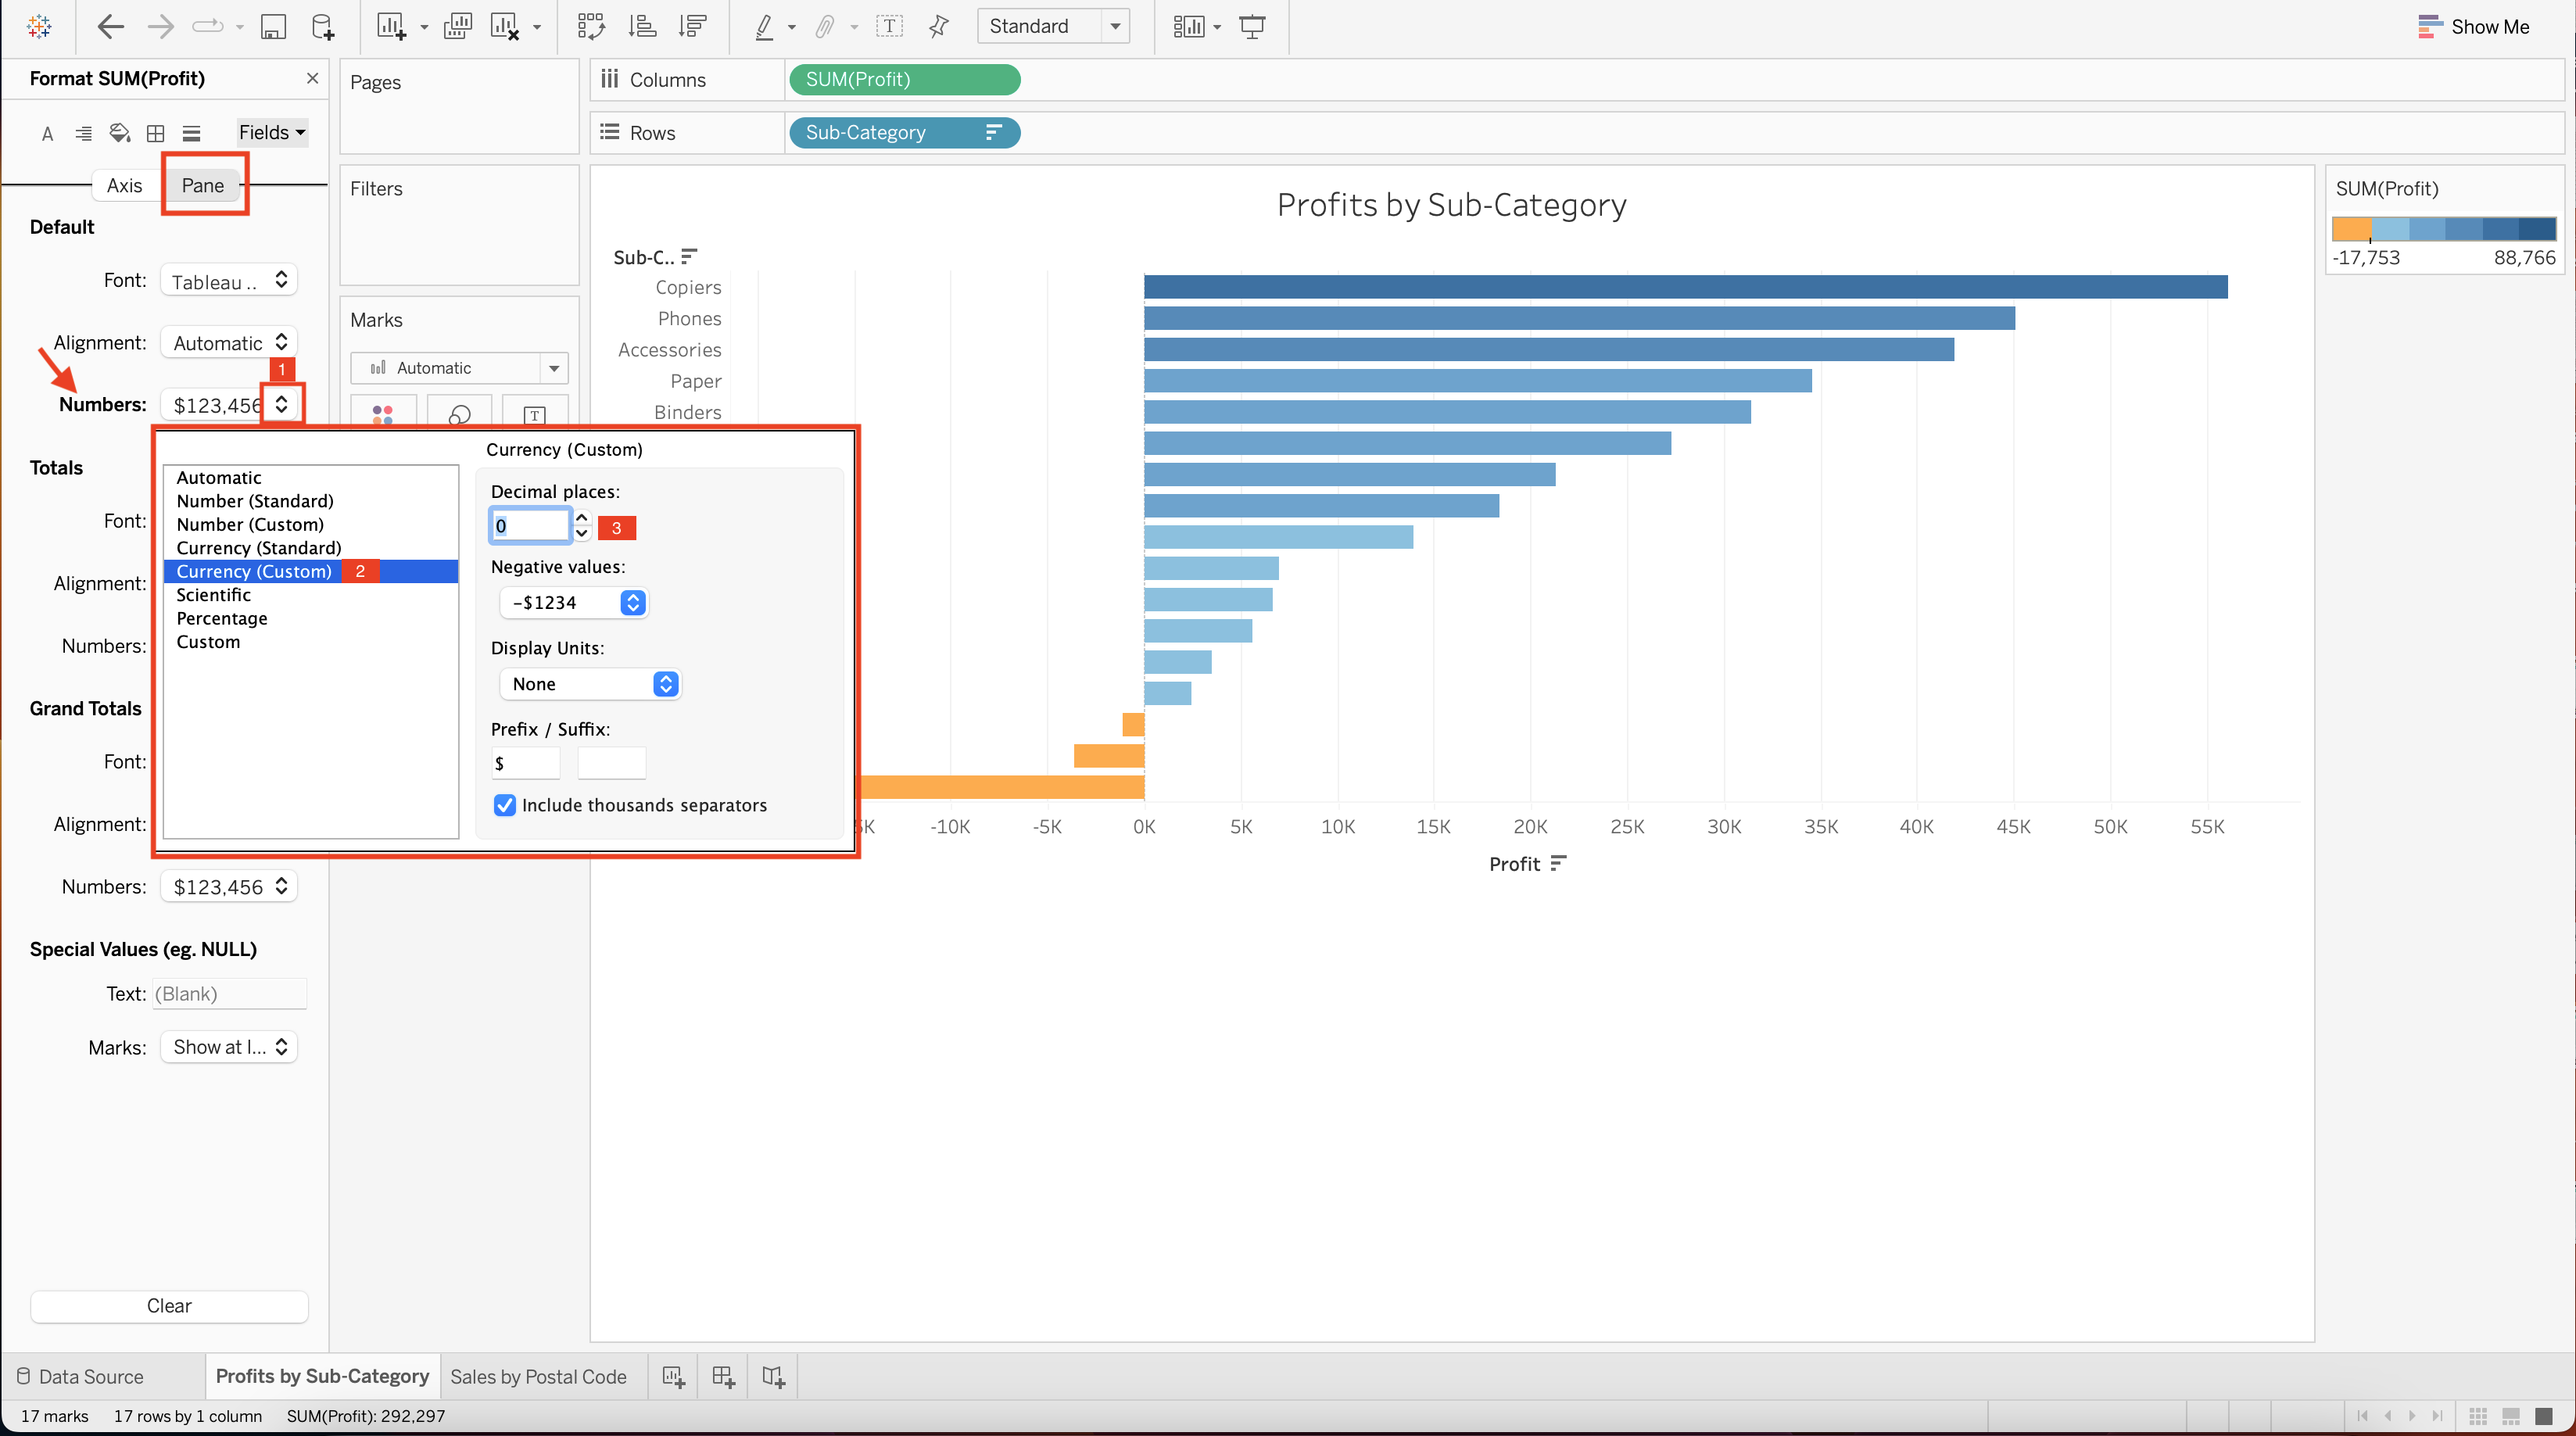Screen dimensions: 2576x1436
Task: Switch to the Axis tab
Action: 125,184
